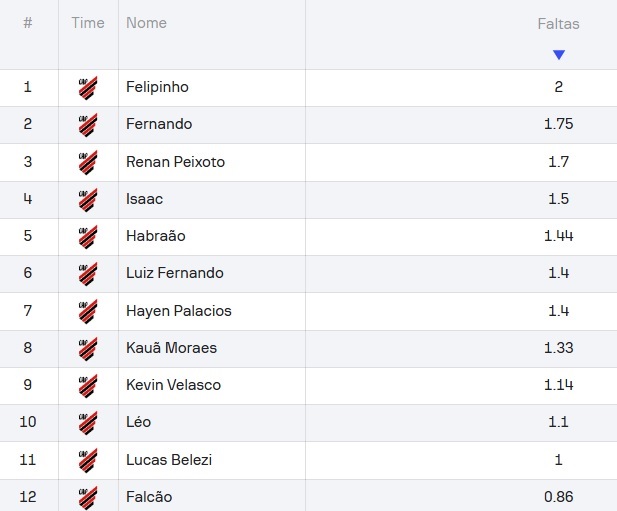Click the club badge in Isaac's row
Screen dimensions: 617x511
pos(88,200)
